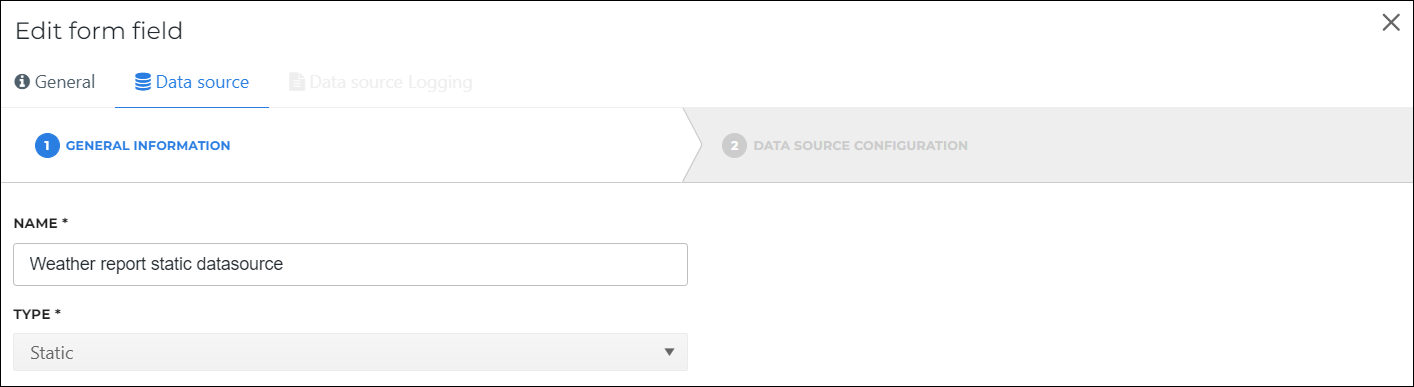1414x387 pixels.
Task: Click the Edit form field title
Action: (x=99, y=31)
